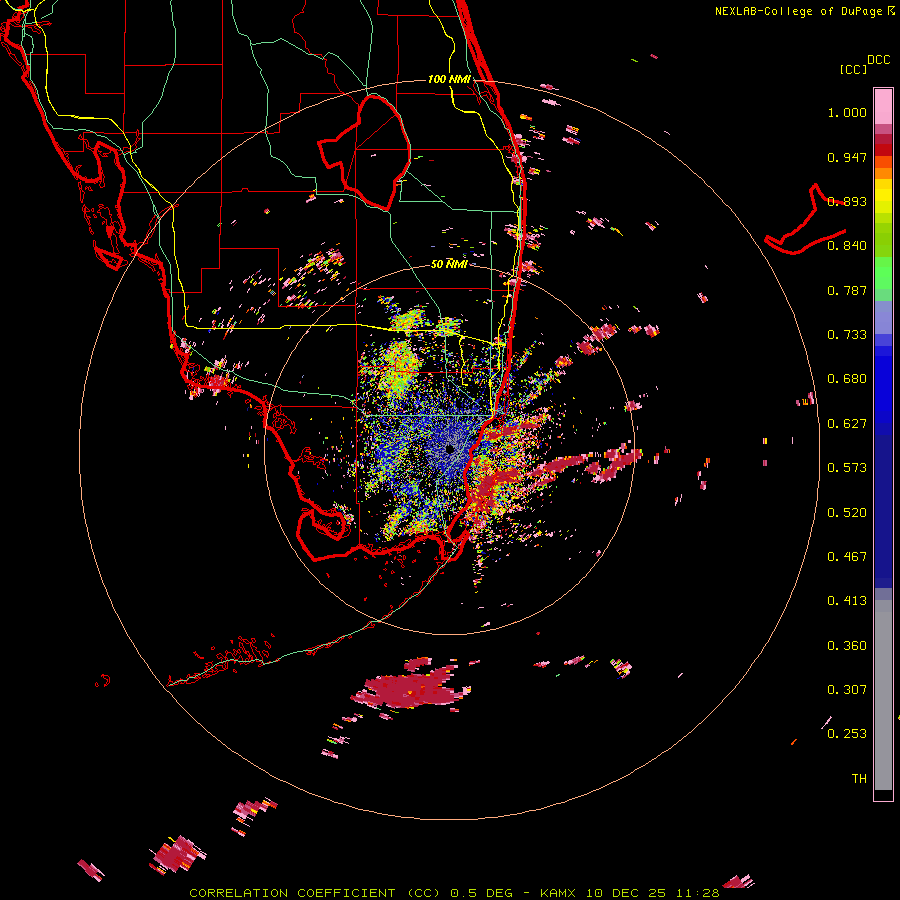Click the DCC product label above scale
This screenshot has width=900, height=900.
(879, 60)
